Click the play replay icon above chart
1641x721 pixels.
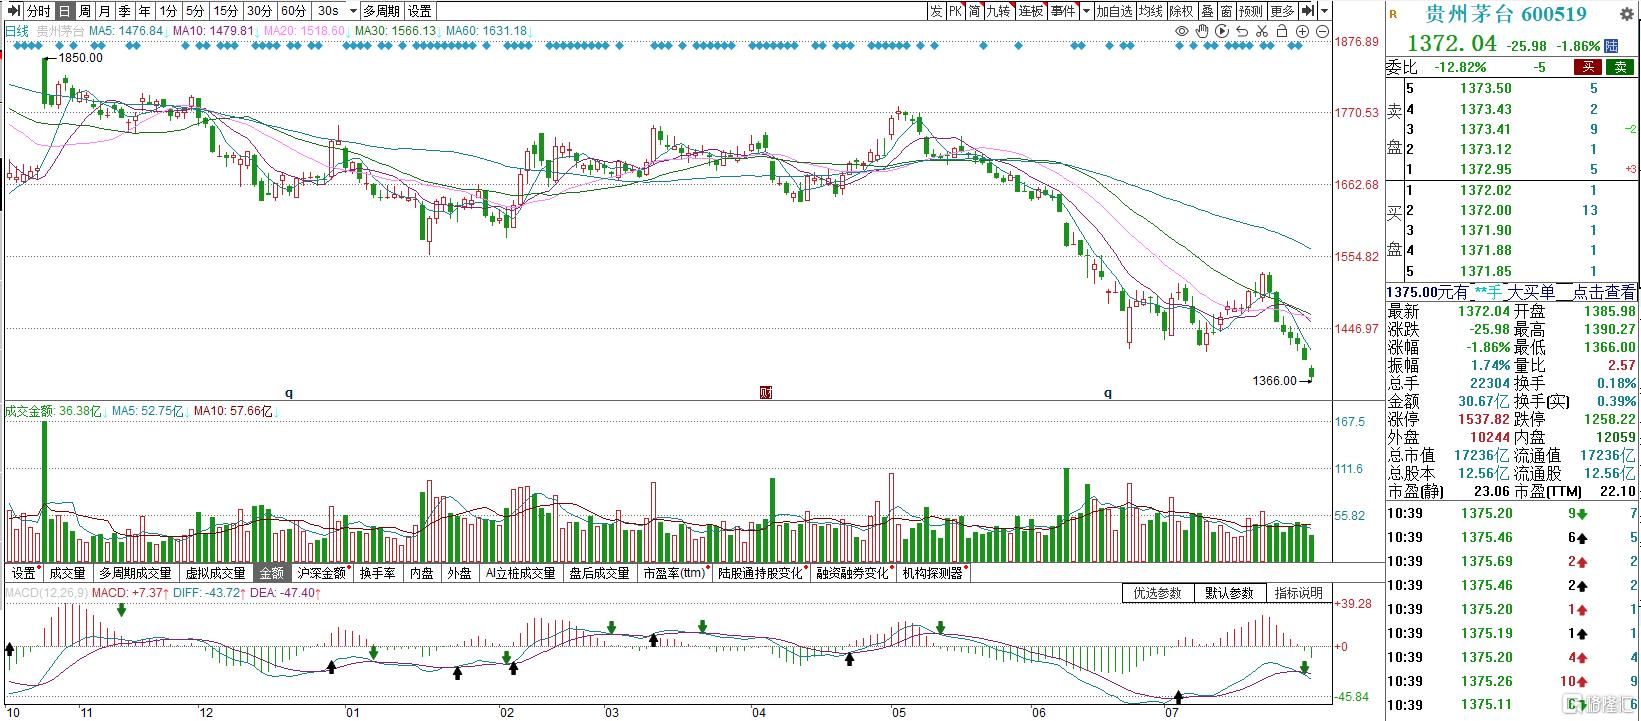point(1222,31)
